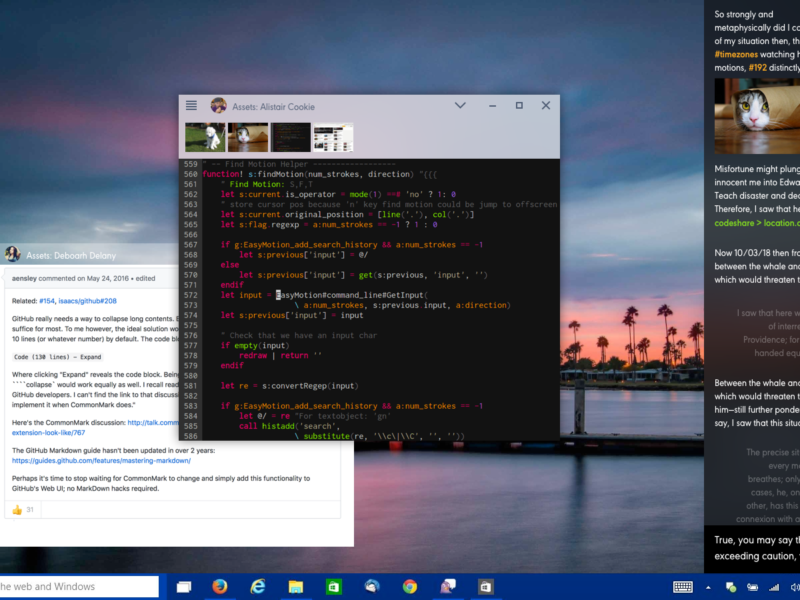The image size is (800, 600).
Task: Open the network signal tray icon
Action: click(774, 587)
